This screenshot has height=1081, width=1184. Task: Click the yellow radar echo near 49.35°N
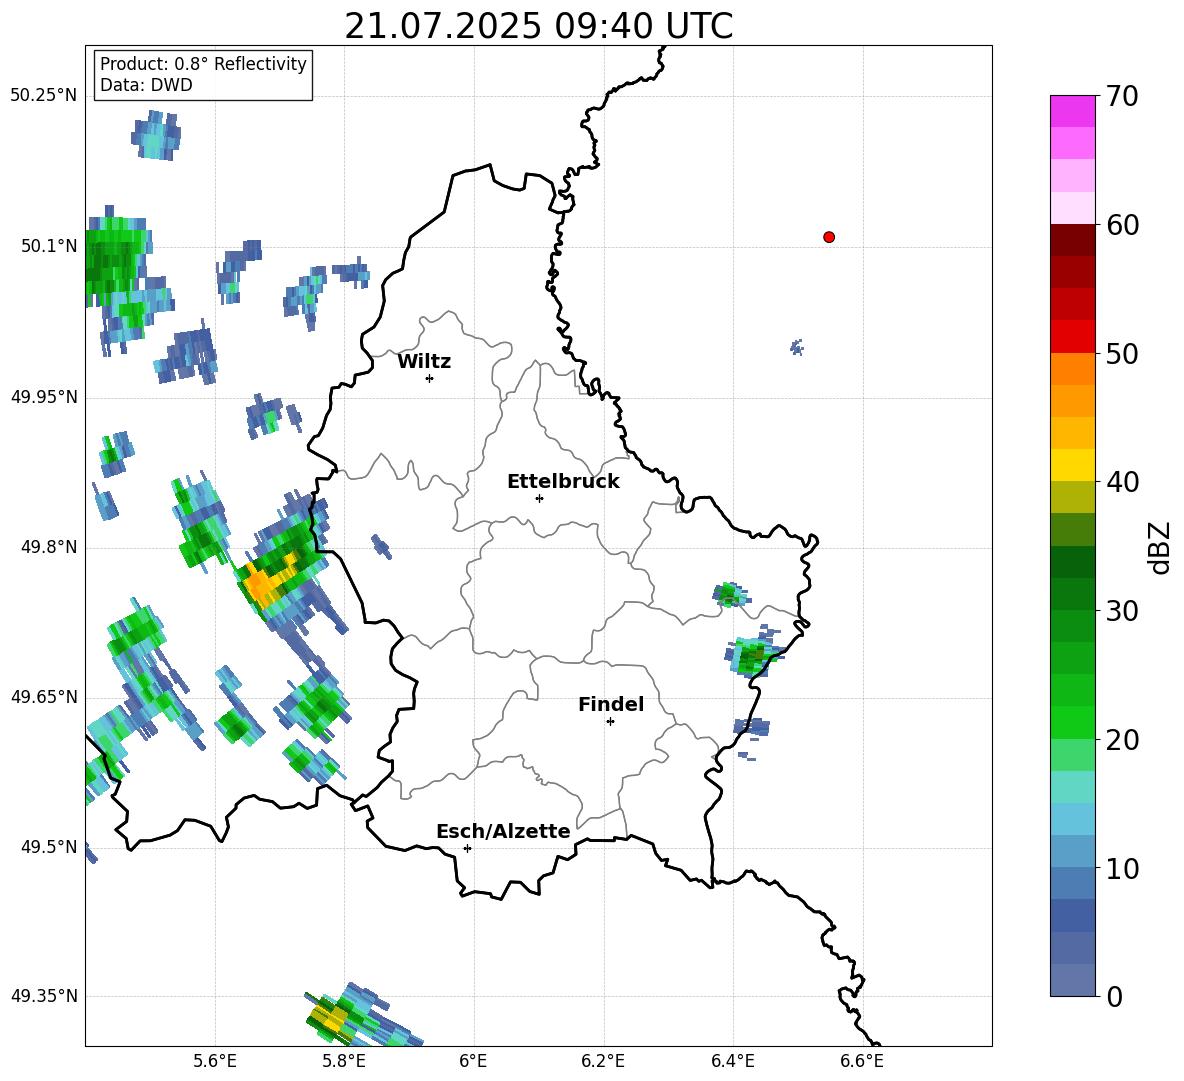click(329, 1018)
